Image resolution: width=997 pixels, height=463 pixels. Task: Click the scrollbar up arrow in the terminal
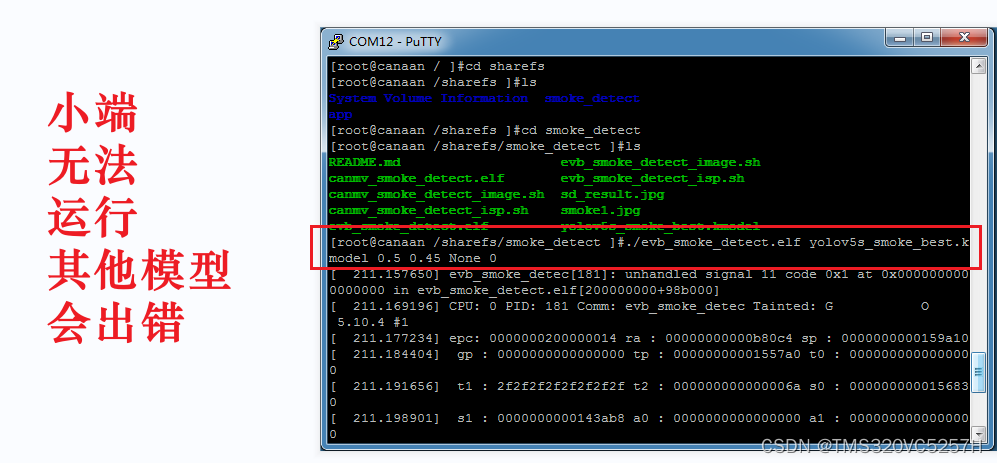[x=978, y=65]
